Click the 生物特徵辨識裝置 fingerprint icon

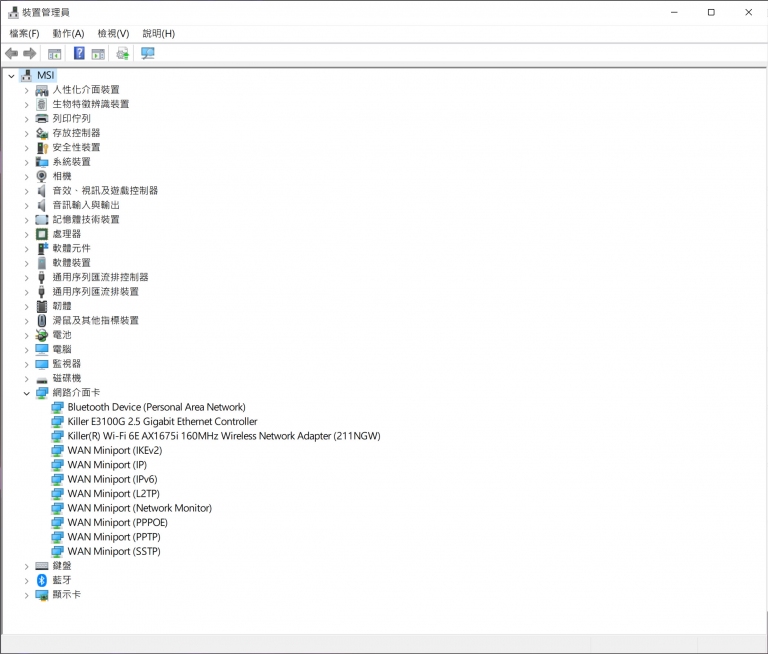42,104
